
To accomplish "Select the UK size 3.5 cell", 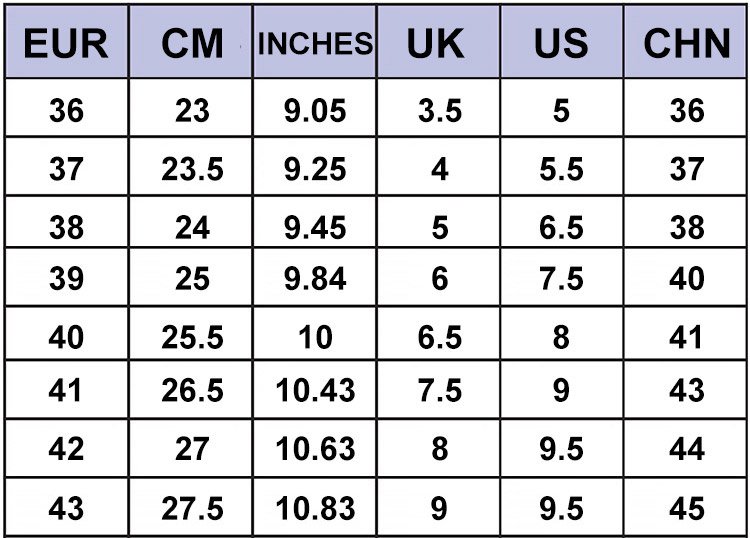I will coord(439,110).
